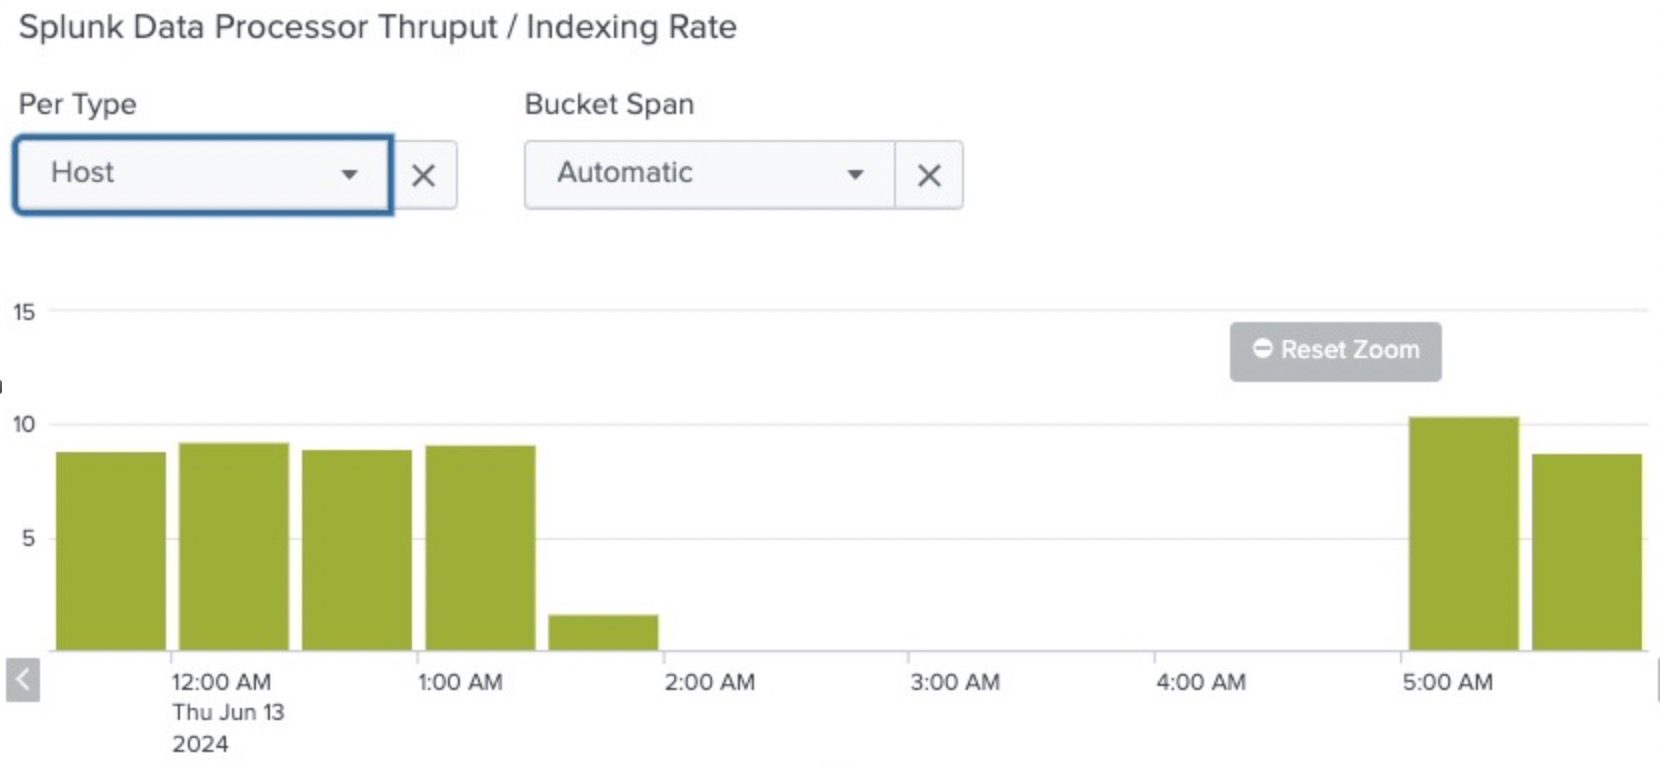Select the bar just after 12:00 AM

pos(234,547)
